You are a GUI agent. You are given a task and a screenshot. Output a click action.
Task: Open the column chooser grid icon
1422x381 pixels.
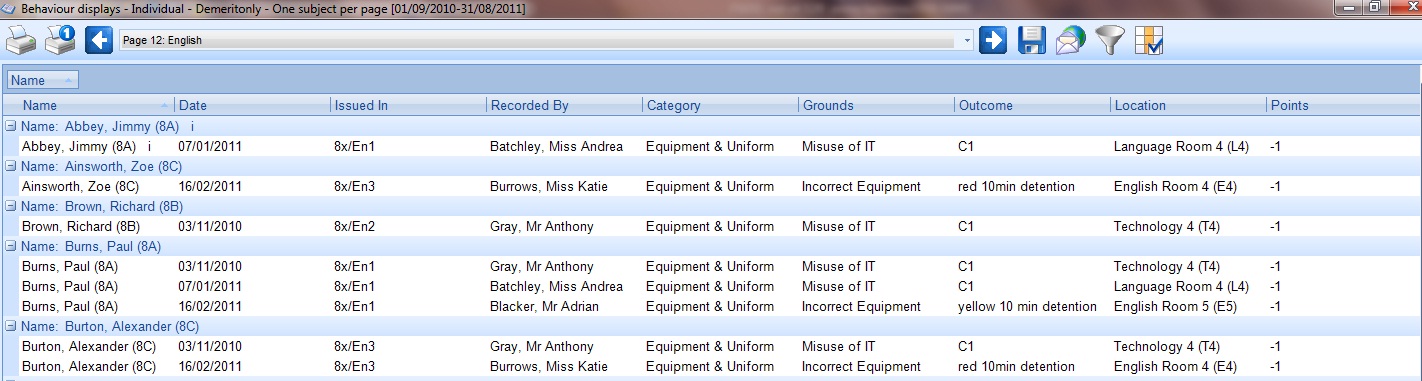coord(1149,40)
